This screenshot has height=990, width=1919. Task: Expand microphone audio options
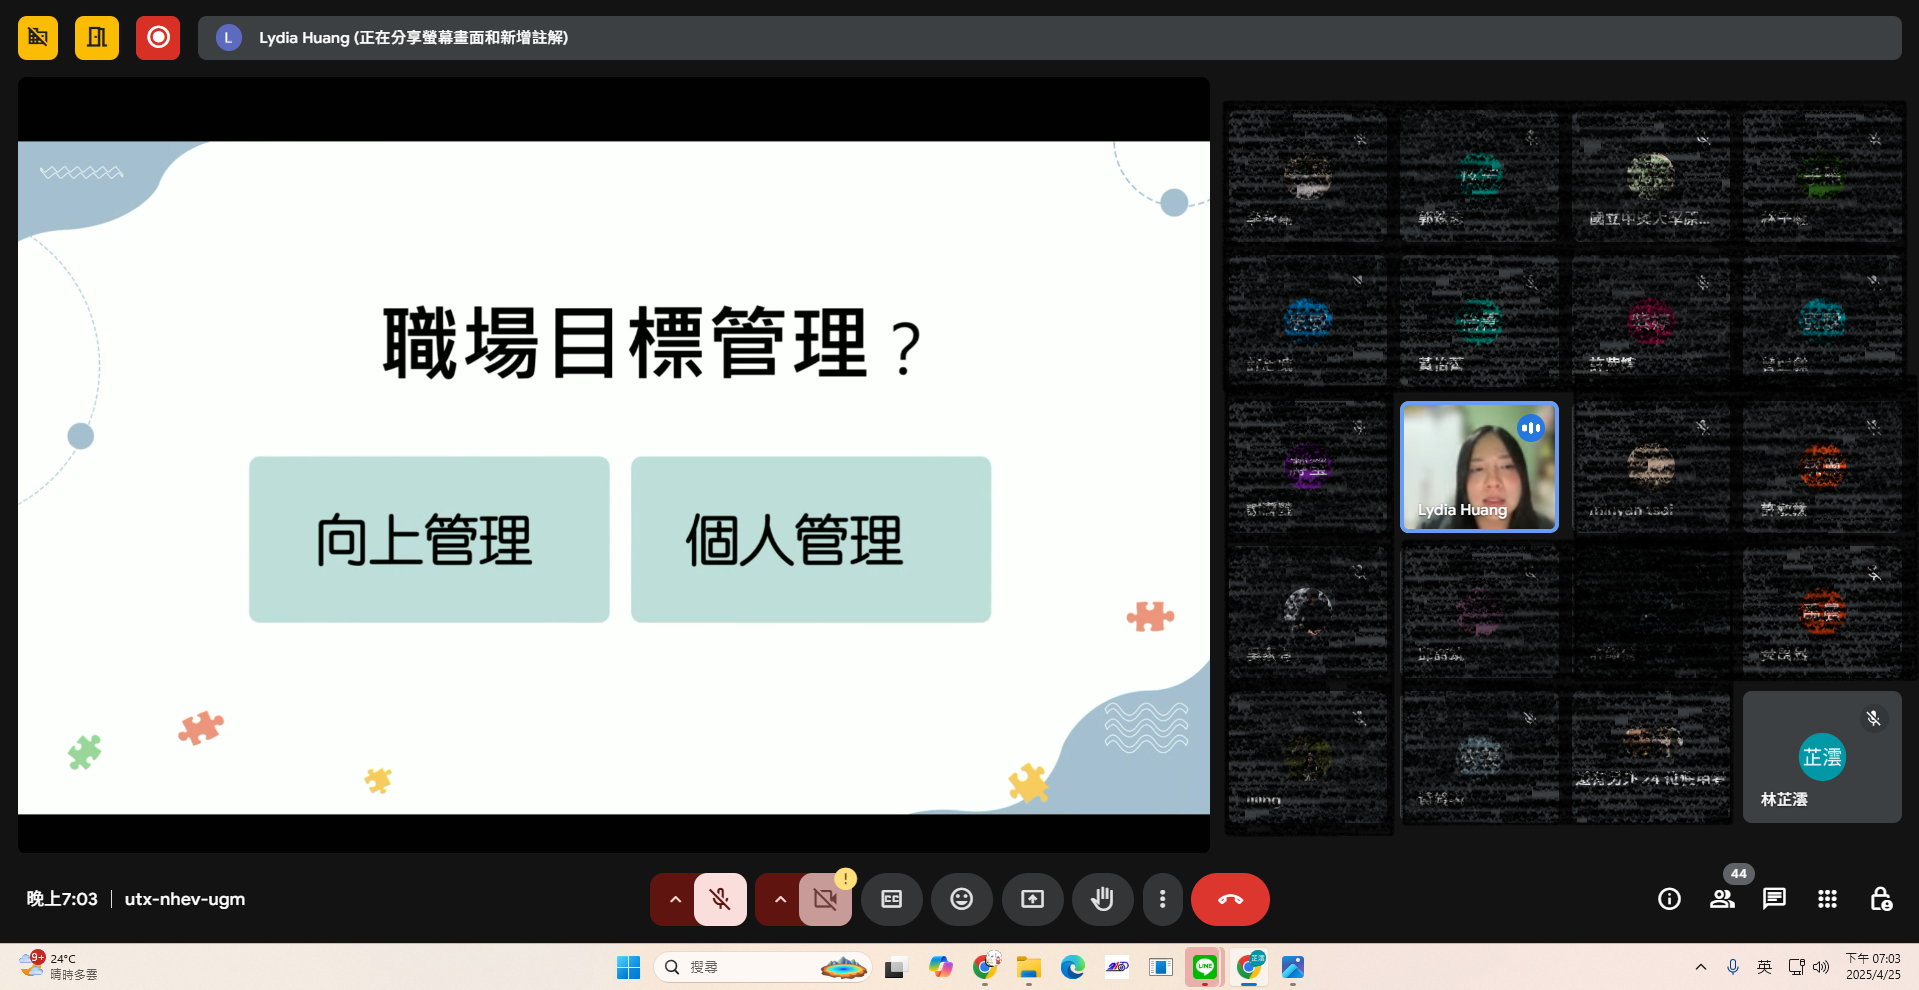click(x=675, y=898)
